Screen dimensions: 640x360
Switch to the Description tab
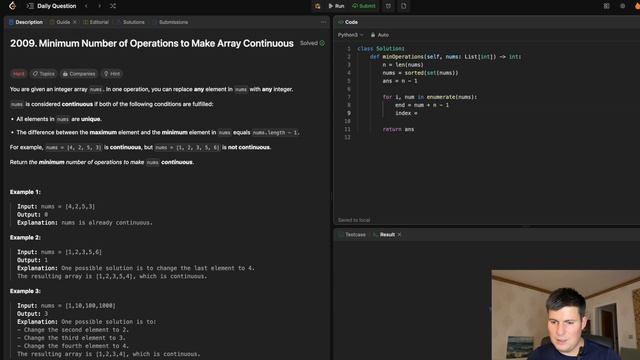pos(26,22)
